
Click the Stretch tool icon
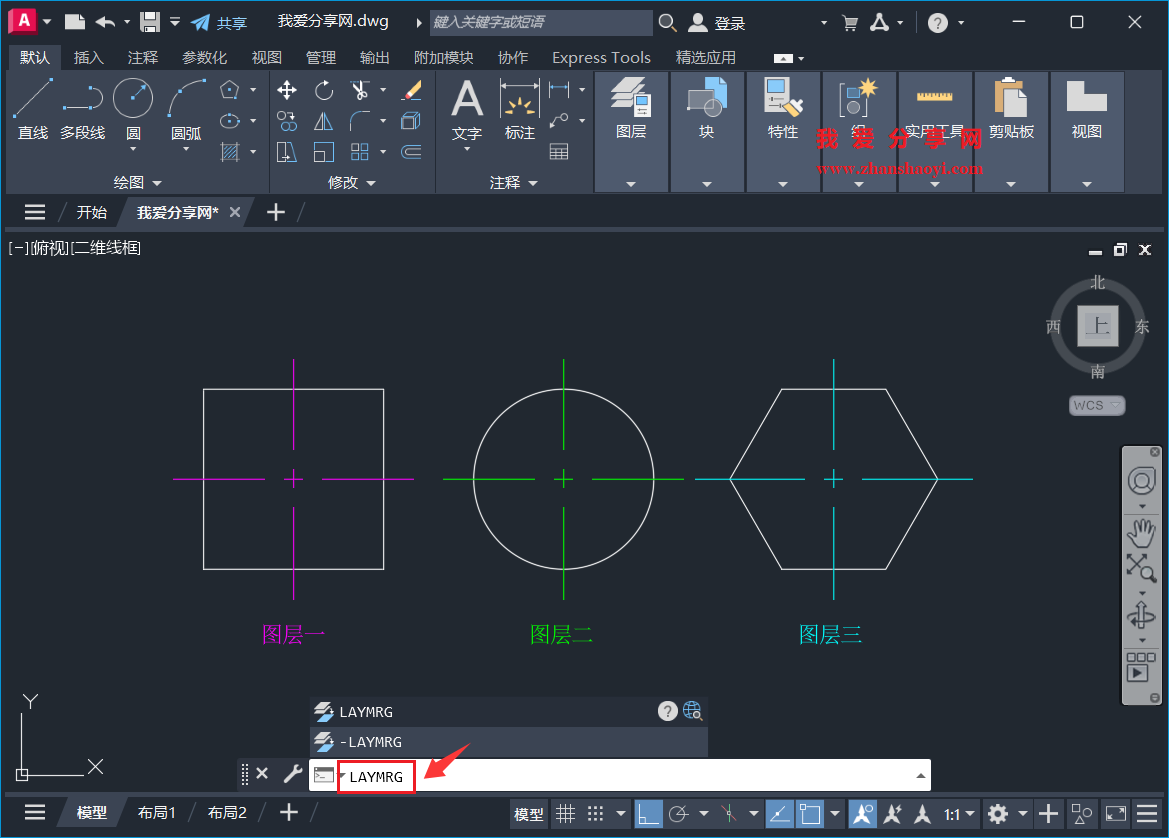[287, 152]
